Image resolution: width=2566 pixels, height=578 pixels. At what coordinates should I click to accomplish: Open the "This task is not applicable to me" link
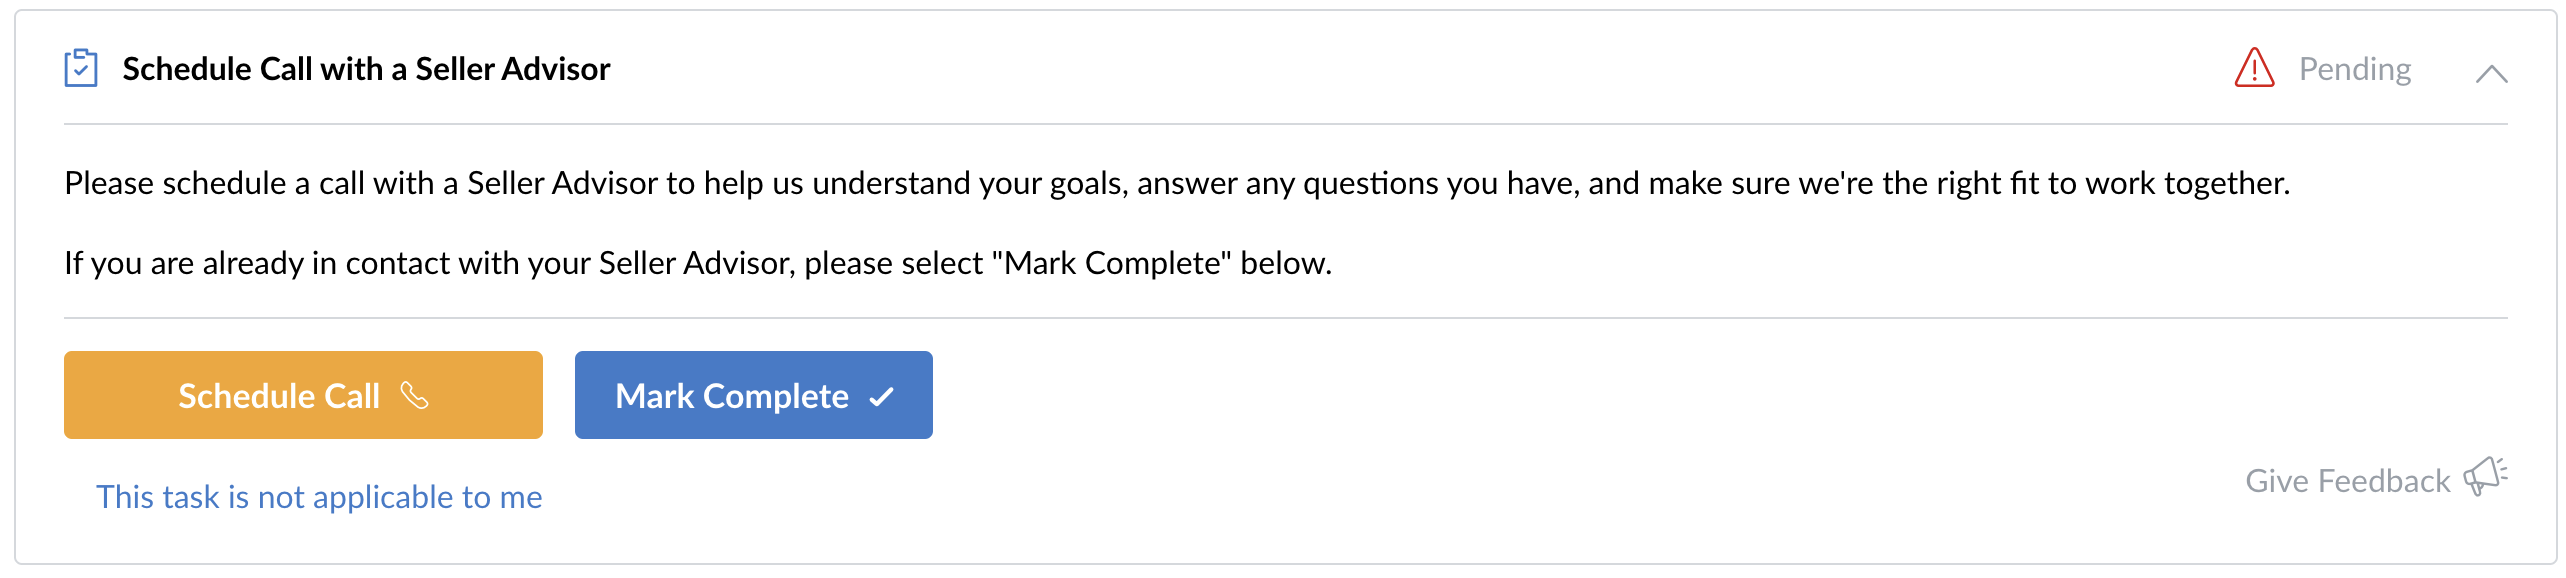coord(319,497)
